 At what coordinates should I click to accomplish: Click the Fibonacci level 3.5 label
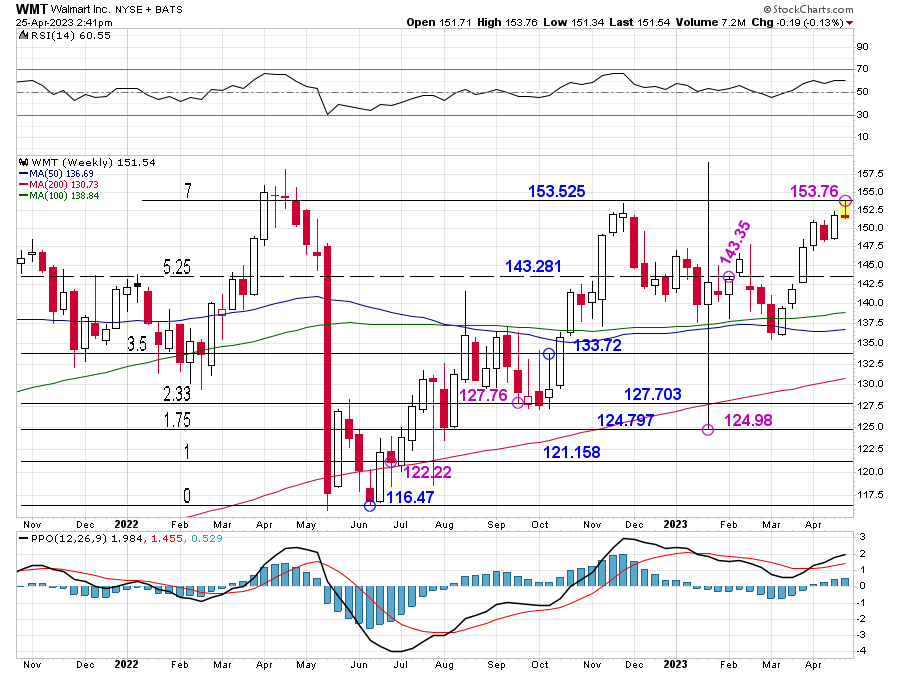click(137, 344)
